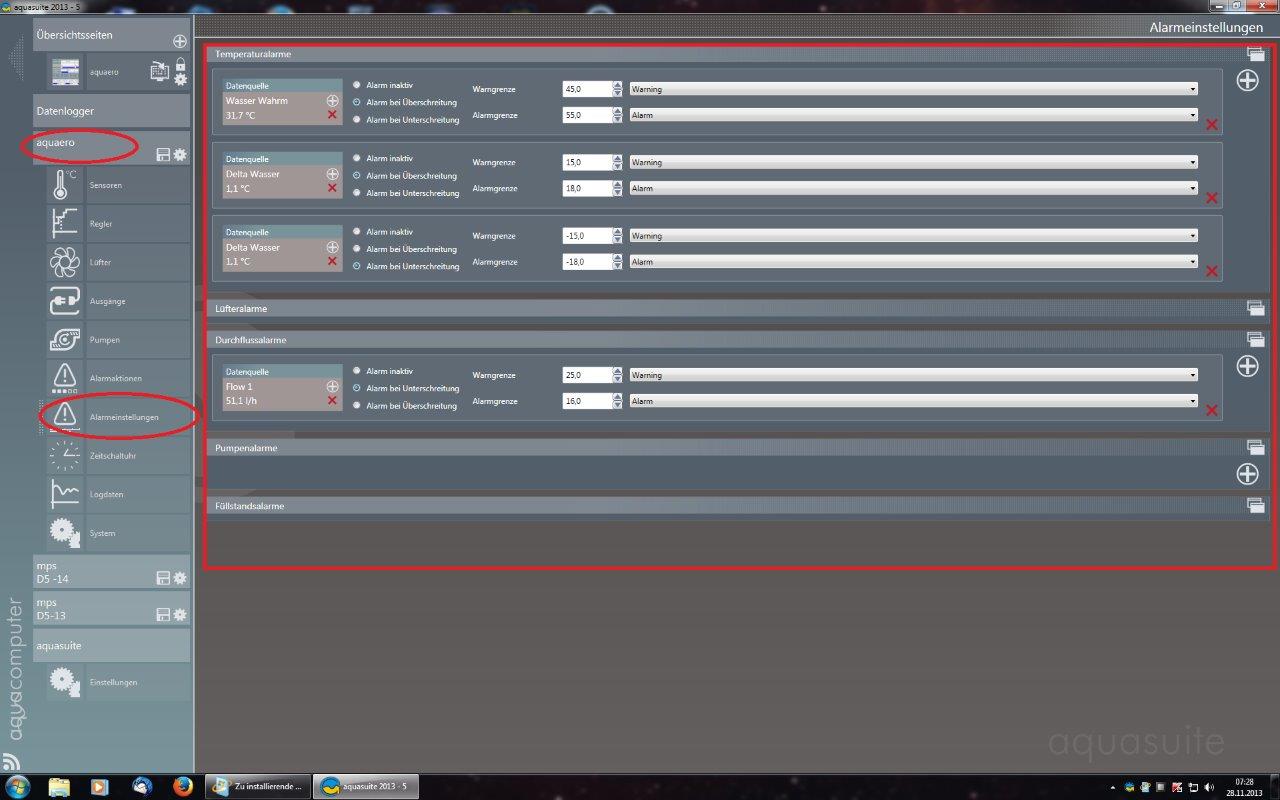Save the mps D5 -14 device settings

pos(163,578)
